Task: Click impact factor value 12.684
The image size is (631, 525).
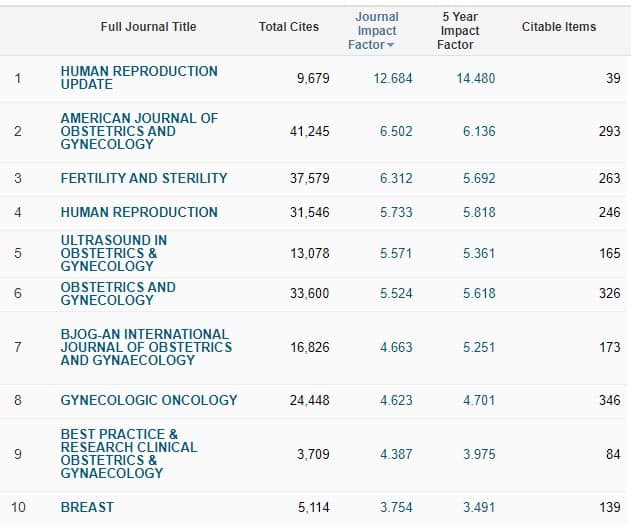Action: click(x=393, y=78)
